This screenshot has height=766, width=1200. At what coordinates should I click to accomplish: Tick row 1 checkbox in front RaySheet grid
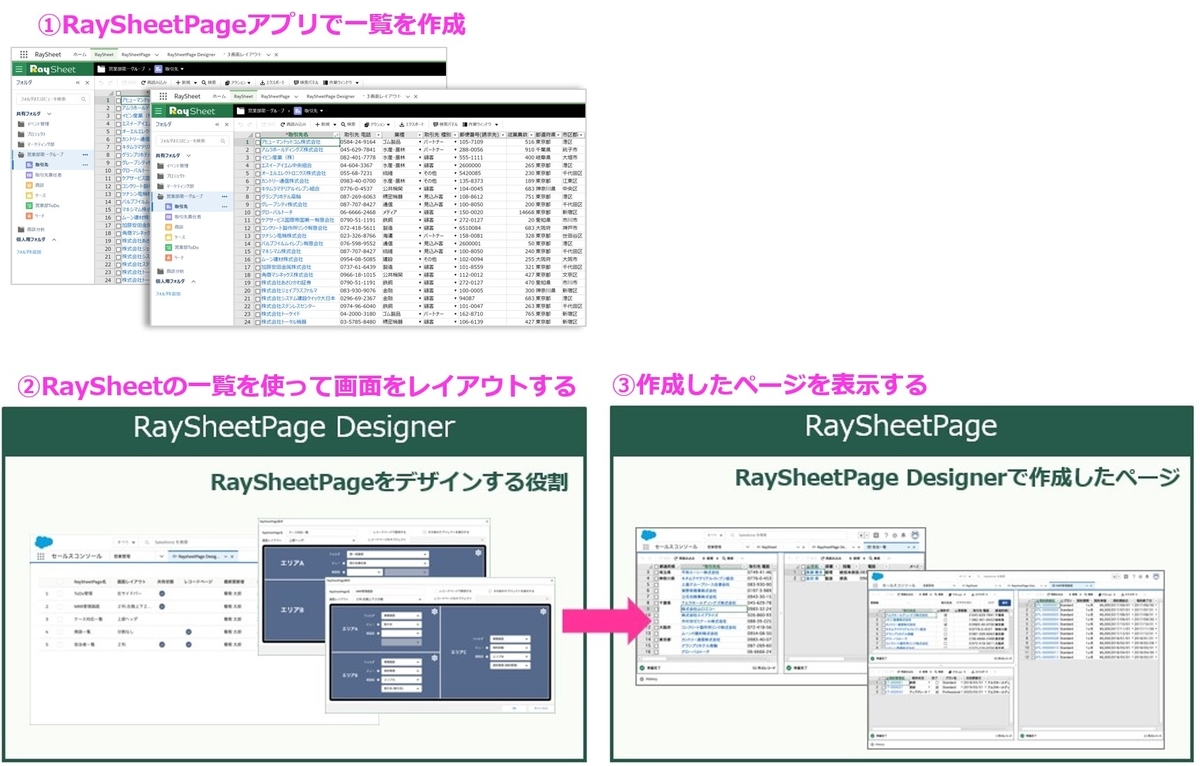click(257, 142)
